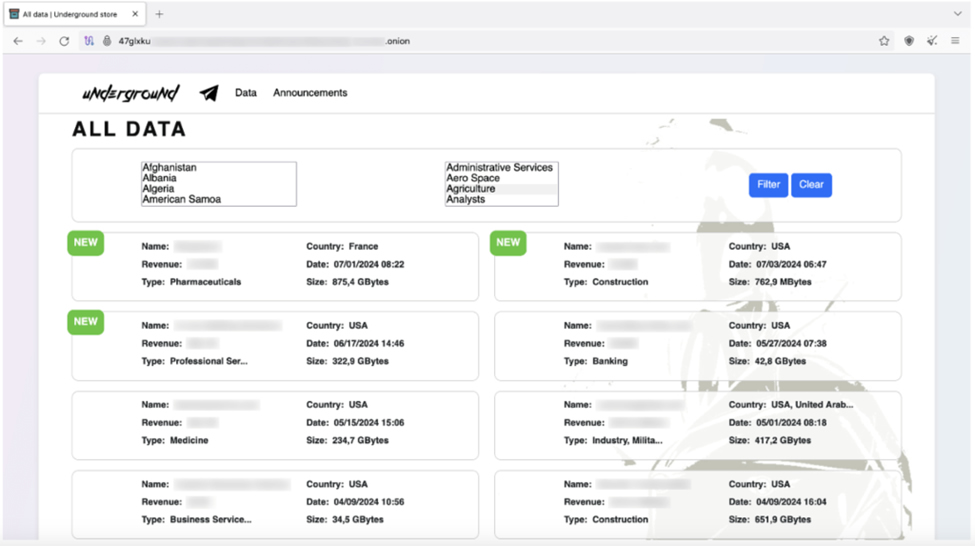
Task: Click the New Identity broom icon
Action: coord(932,41)
